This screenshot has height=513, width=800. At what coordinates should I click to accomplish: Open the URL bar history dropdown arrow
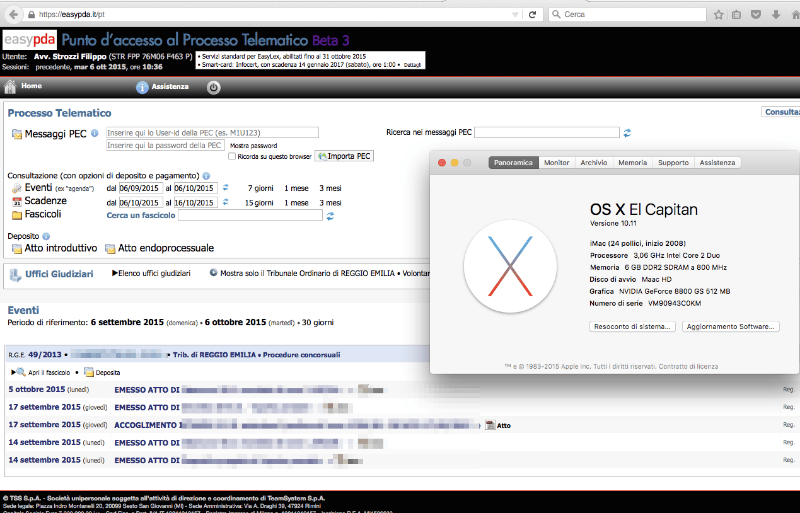click(x=515, y=15)
